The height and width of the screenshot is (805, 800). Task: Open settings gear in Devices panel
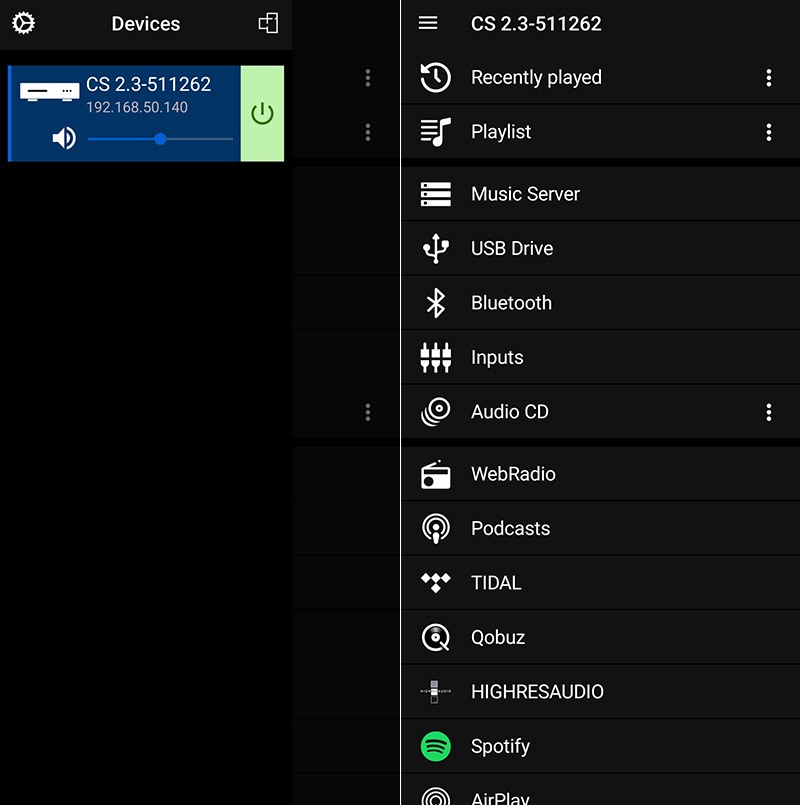[x=23, y=24]
